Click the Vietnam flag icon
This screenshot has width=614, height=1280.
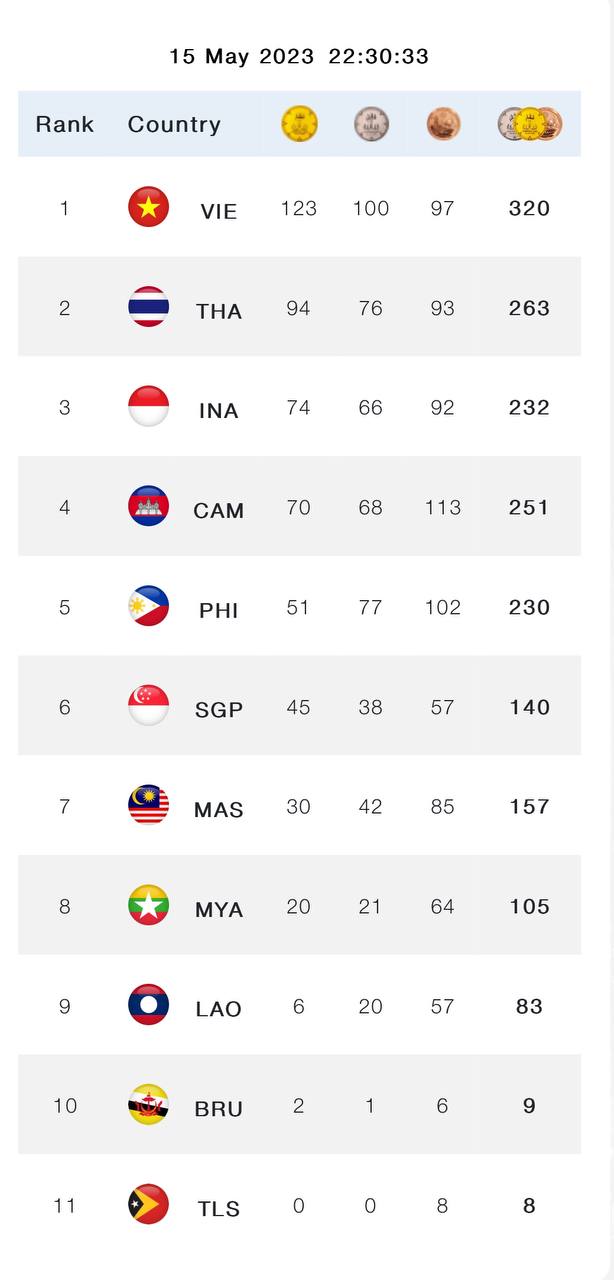[148, 208]
